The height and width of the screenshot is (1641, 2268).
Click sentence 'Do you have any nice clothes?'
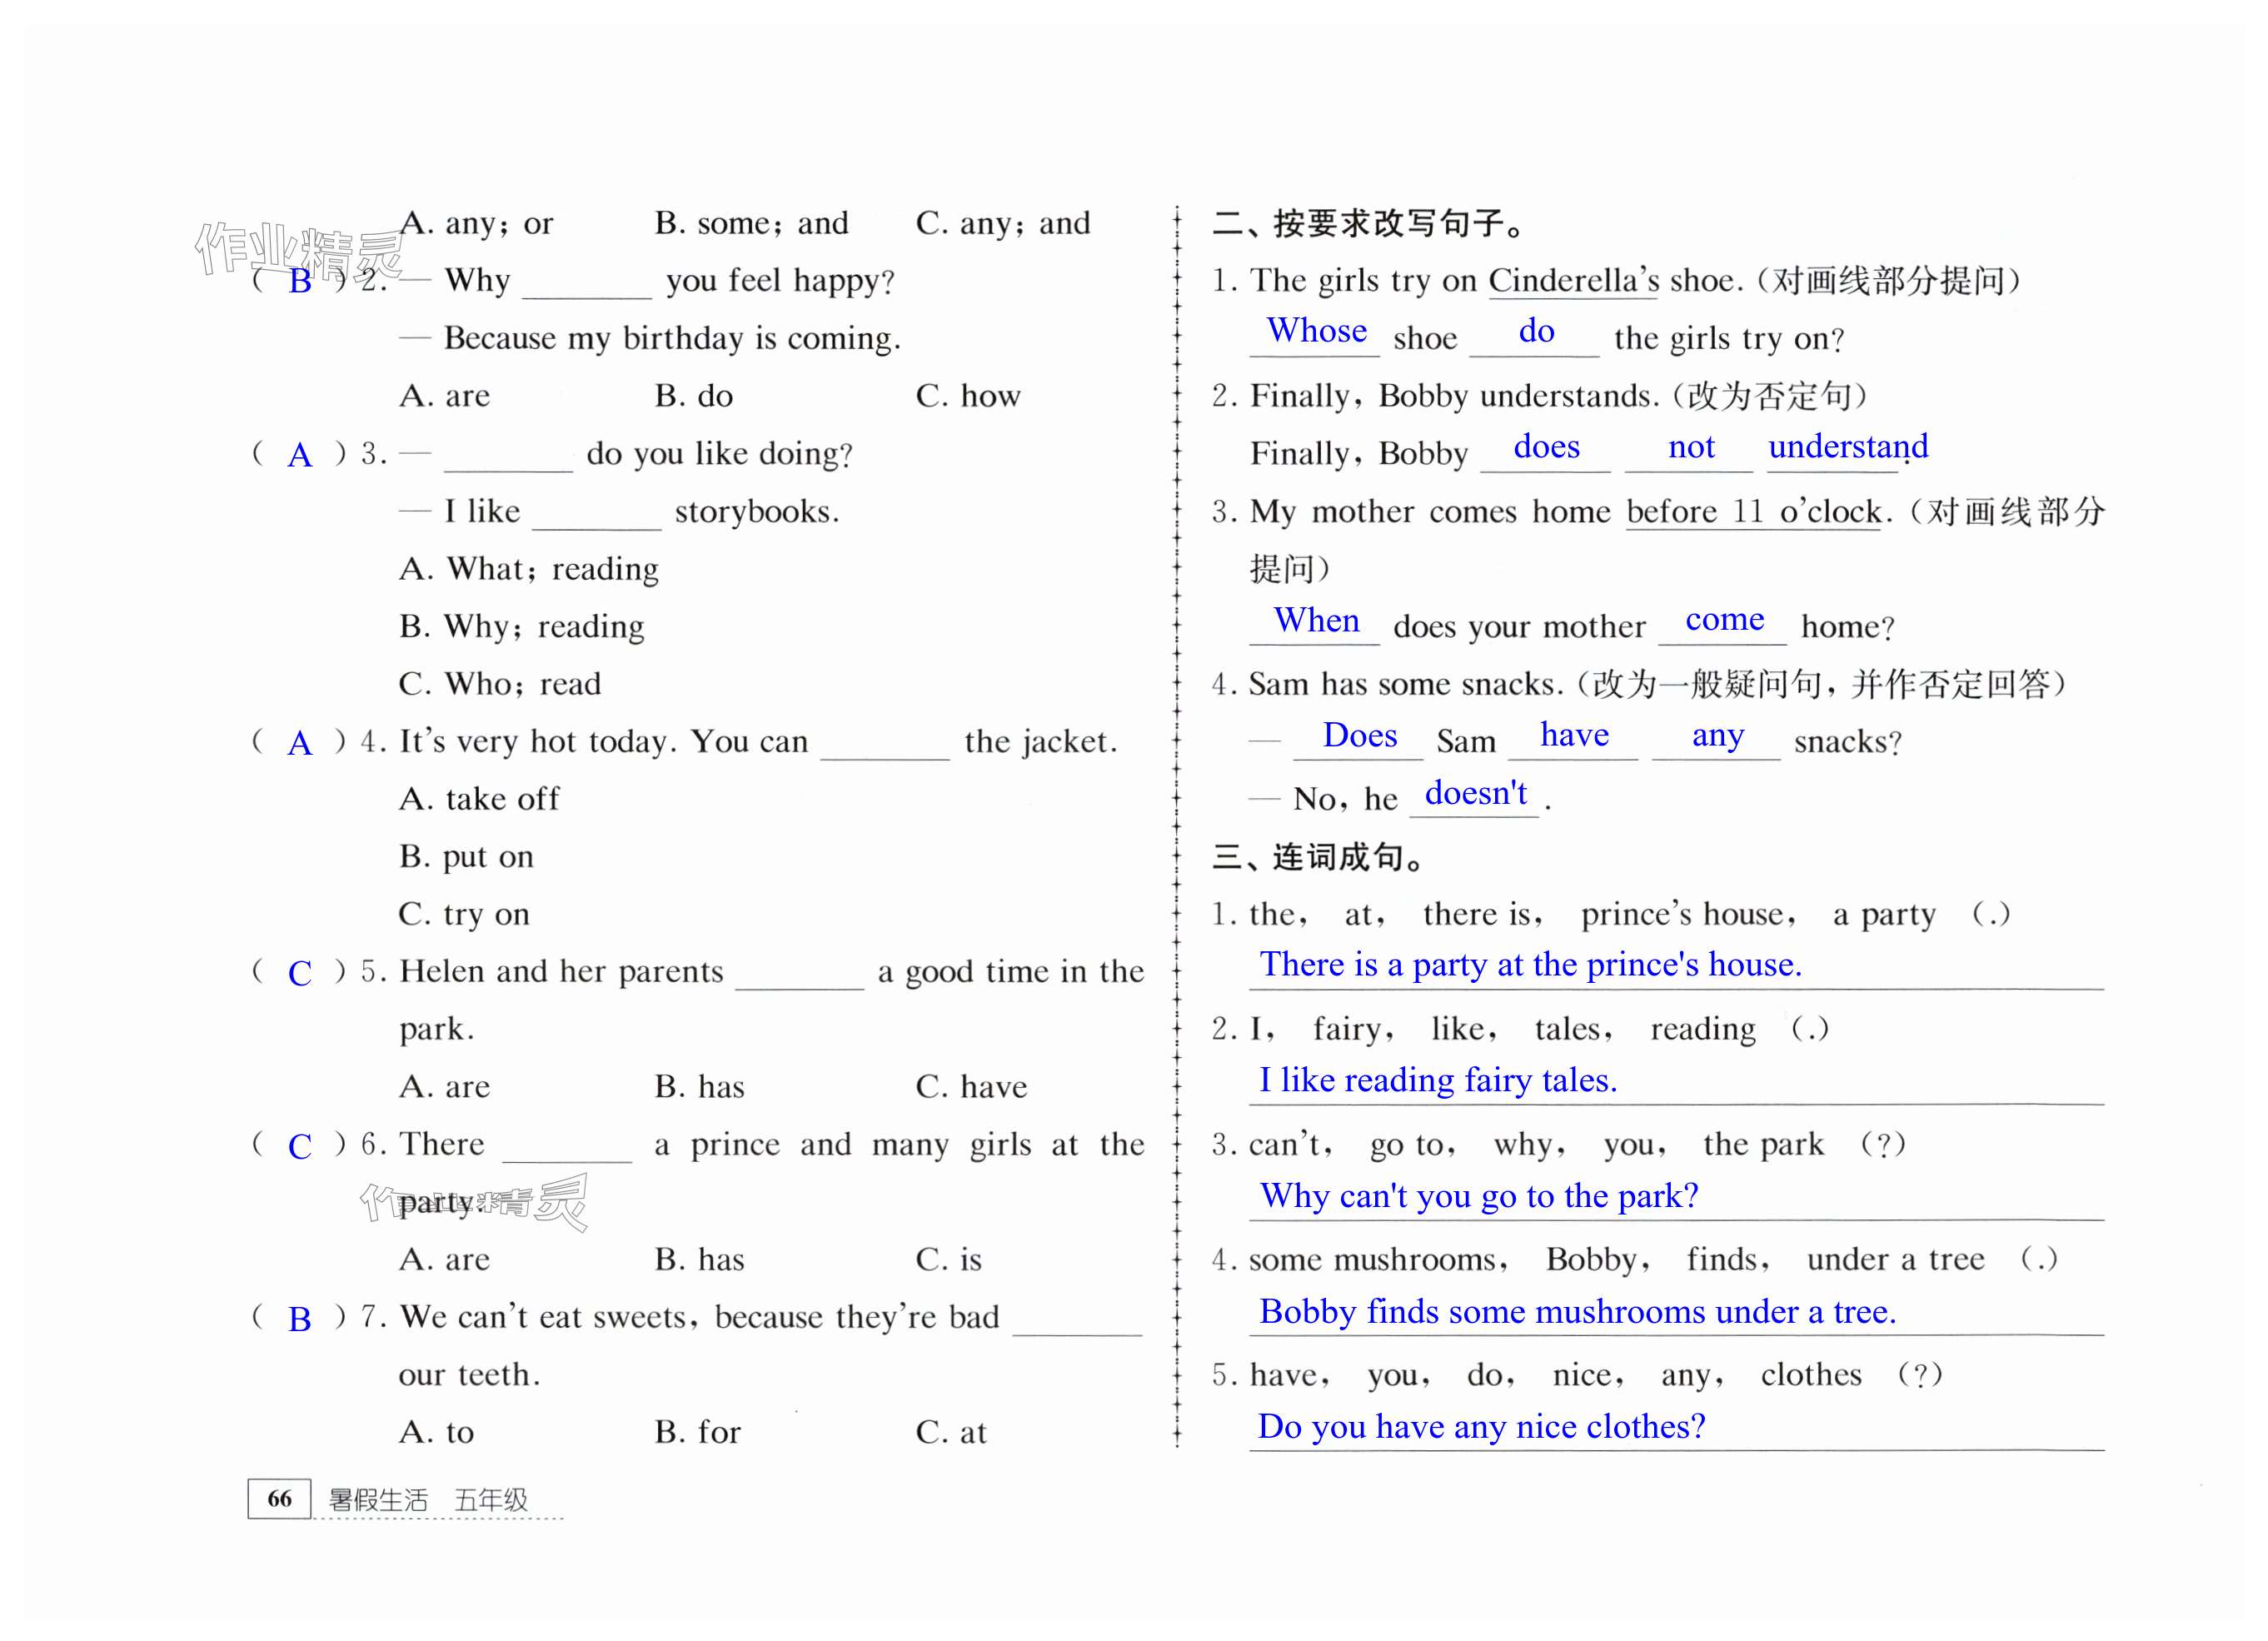[1481, 1426]
